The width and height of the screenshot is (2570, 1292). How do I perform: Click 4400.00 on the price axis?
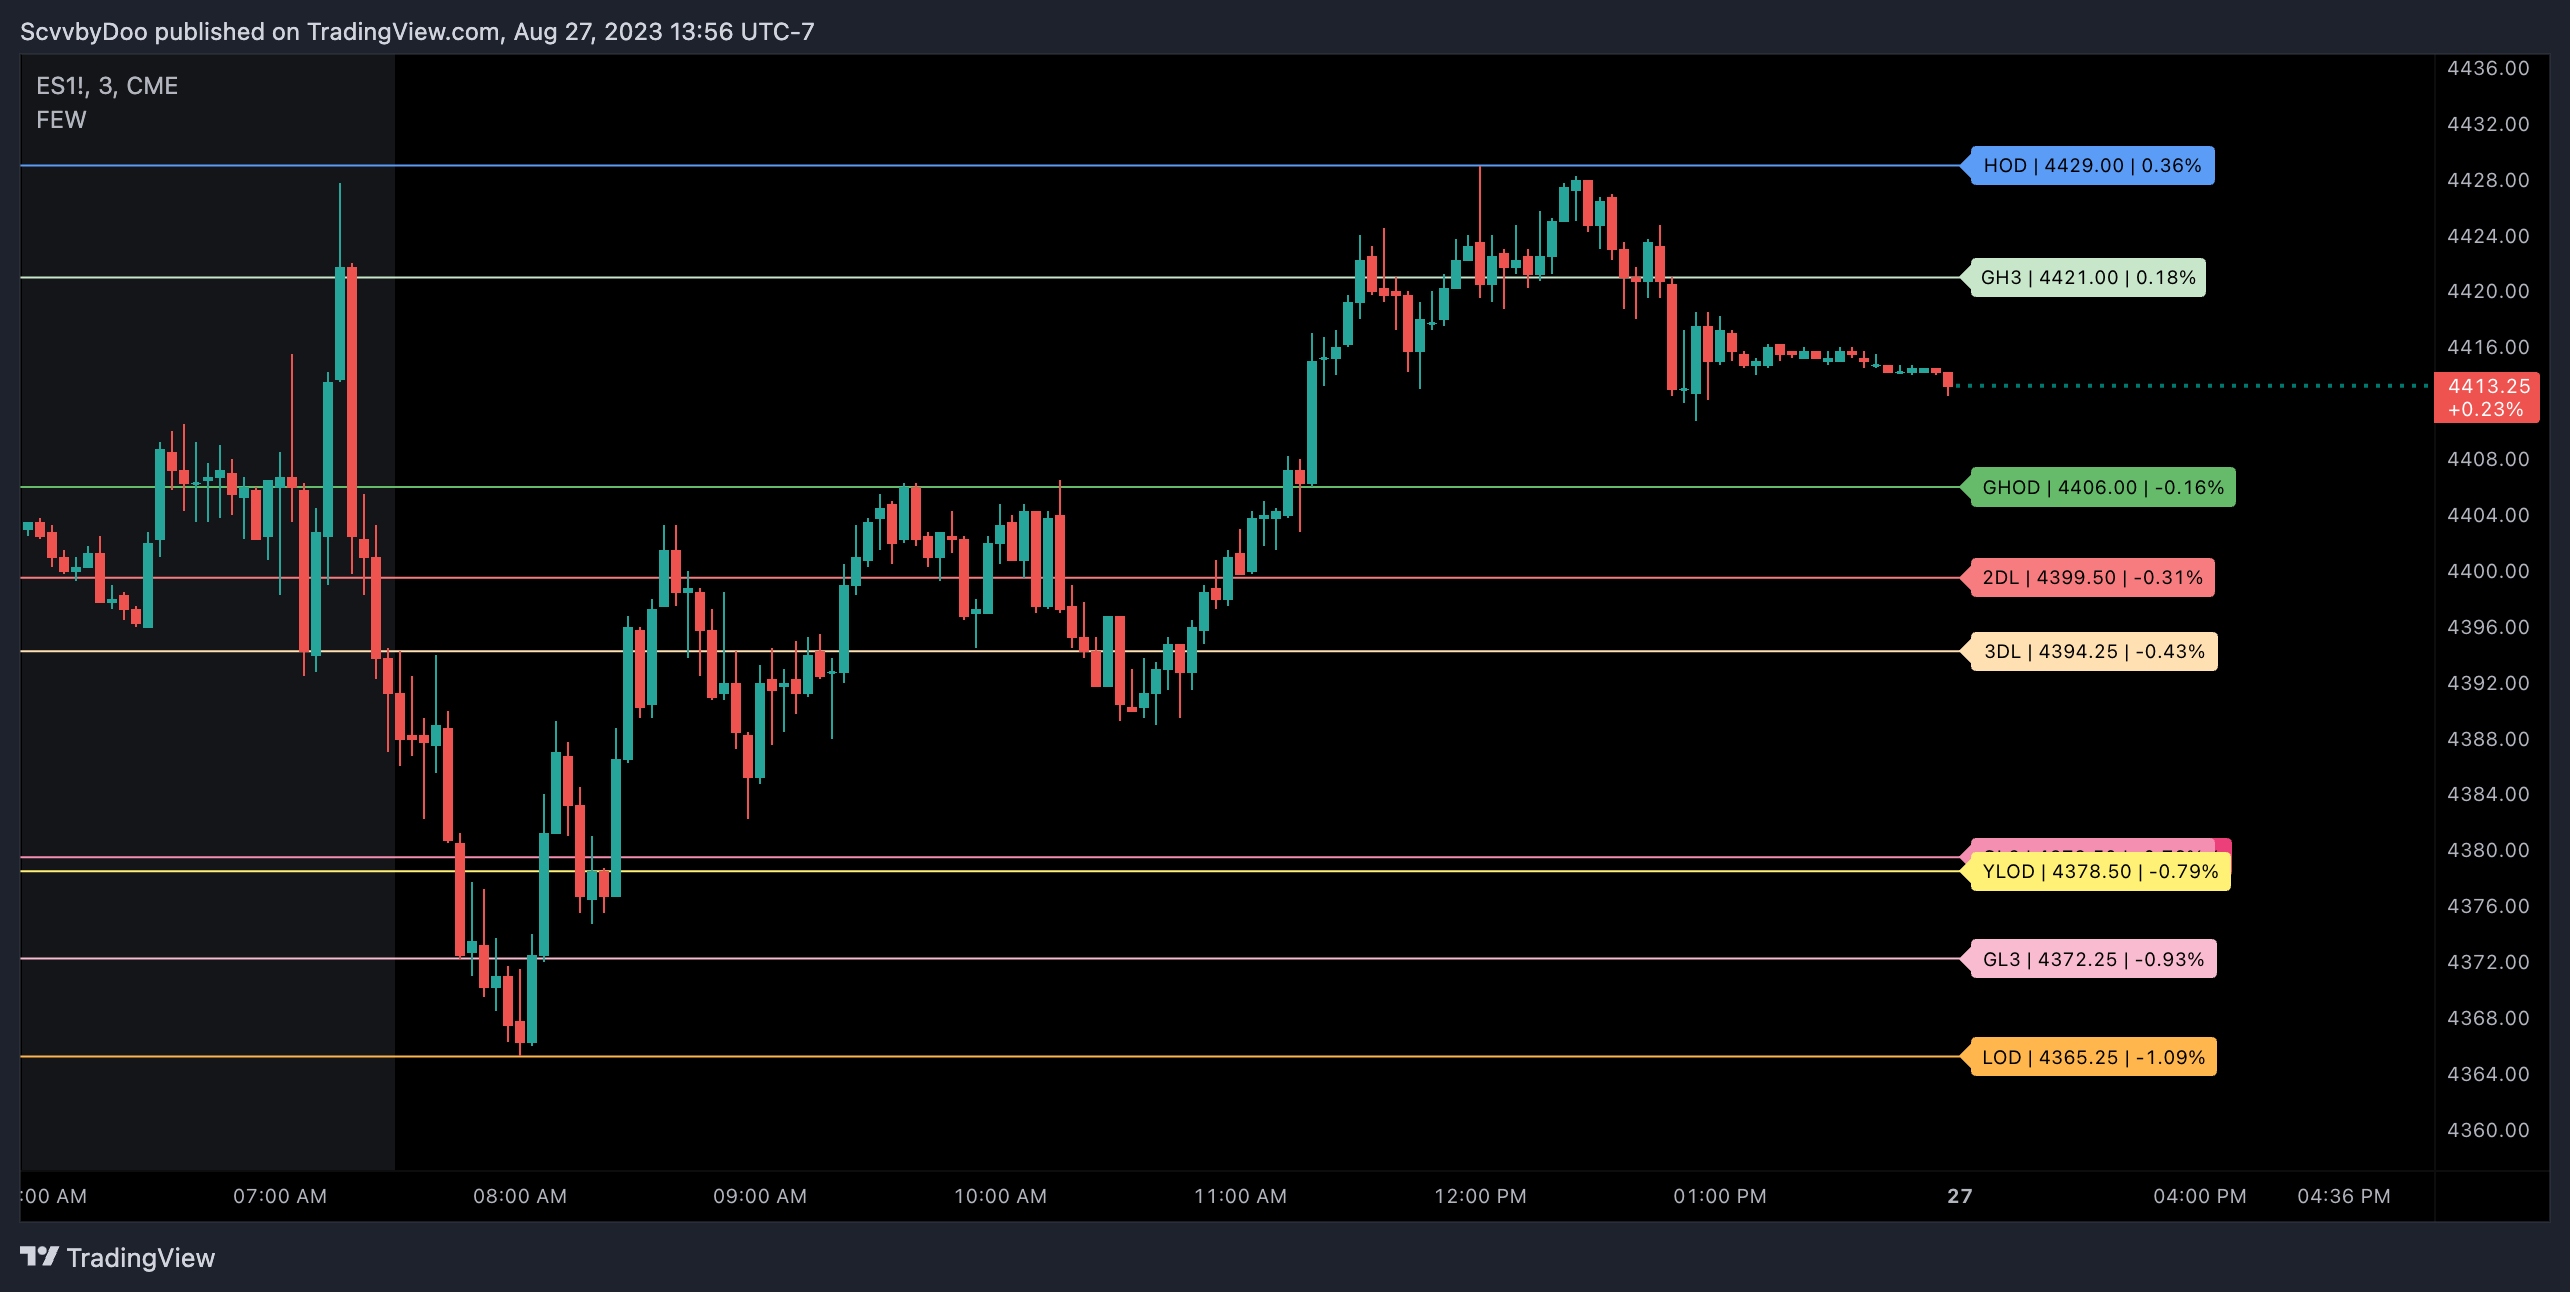pos(2488,572)
